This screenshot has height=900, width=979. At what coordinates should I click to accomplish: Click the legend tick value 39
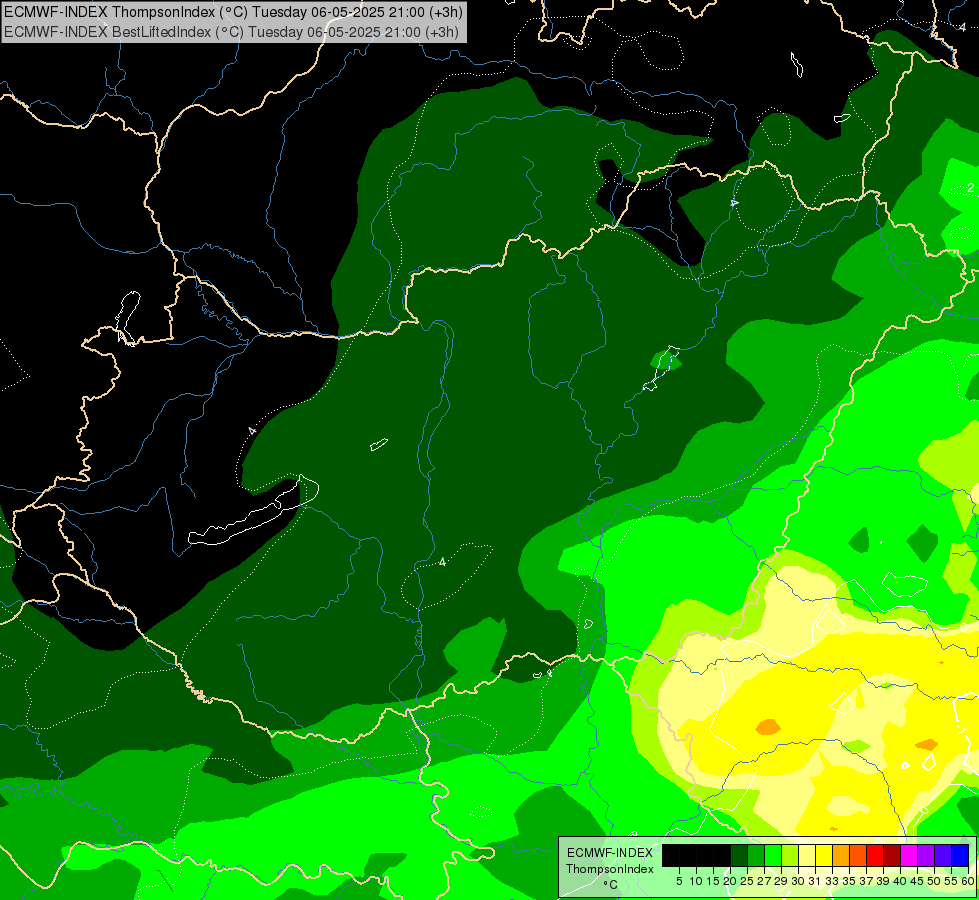click(883, 881)
